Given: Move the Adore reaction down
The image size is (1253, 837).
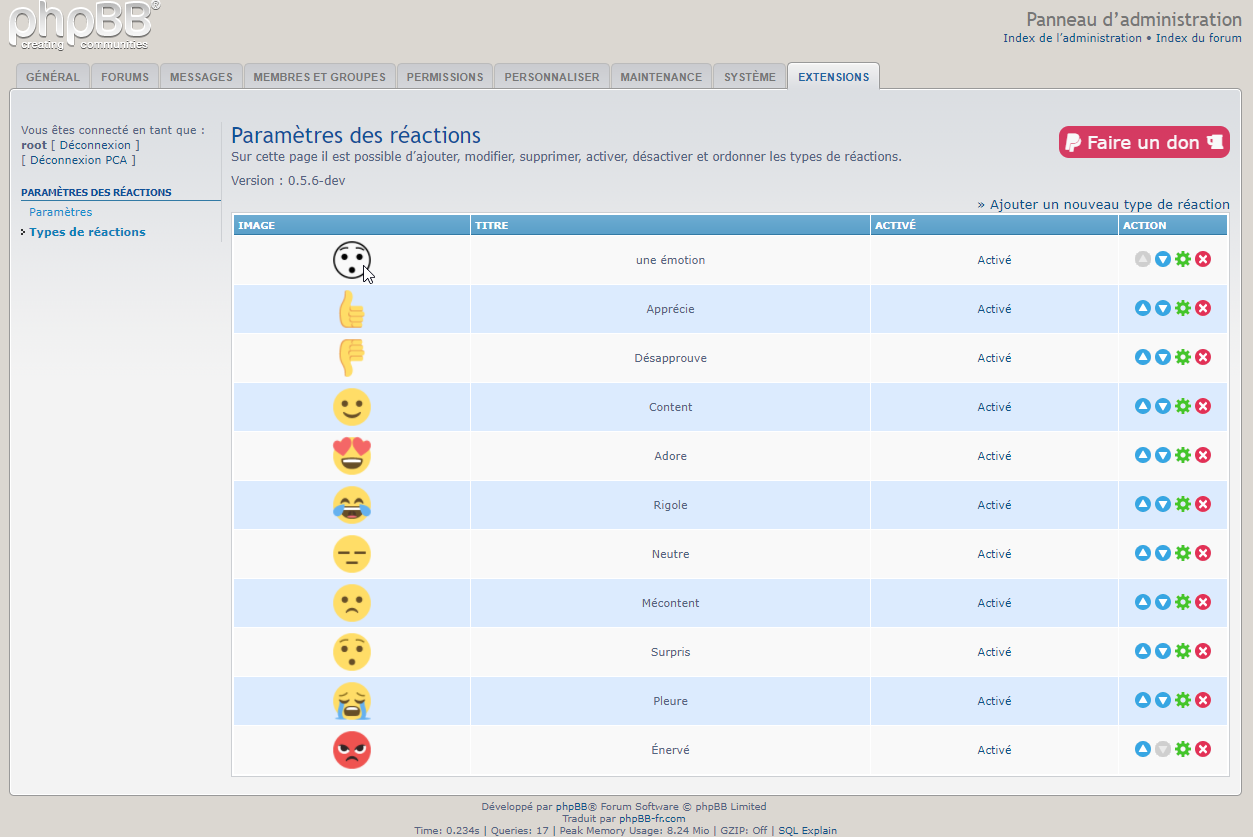Looking at the screenshot, I should click(x=1163, y=455).
